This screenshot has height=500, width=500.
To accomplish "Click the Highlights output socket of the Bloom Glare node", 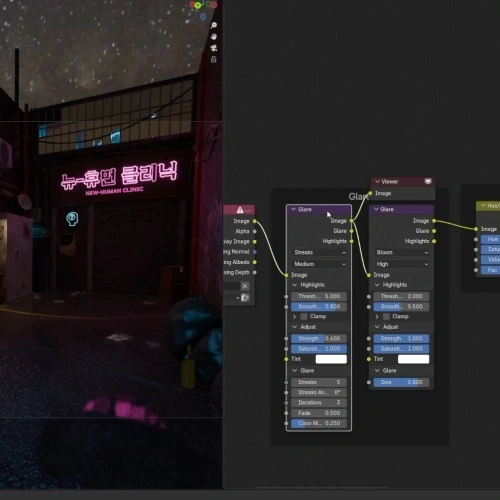I will point(434,241).
